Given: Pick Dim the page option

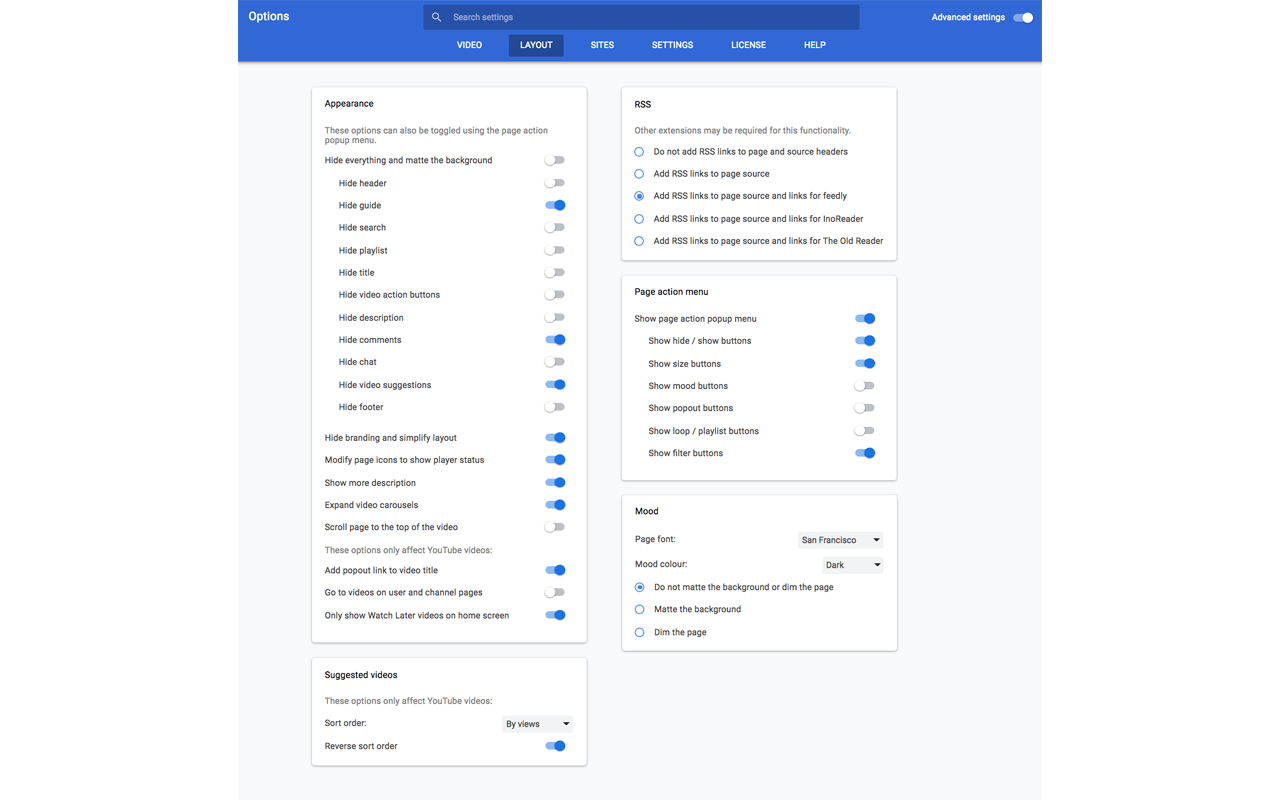Looking at the screenshot, I should [639, 632].
